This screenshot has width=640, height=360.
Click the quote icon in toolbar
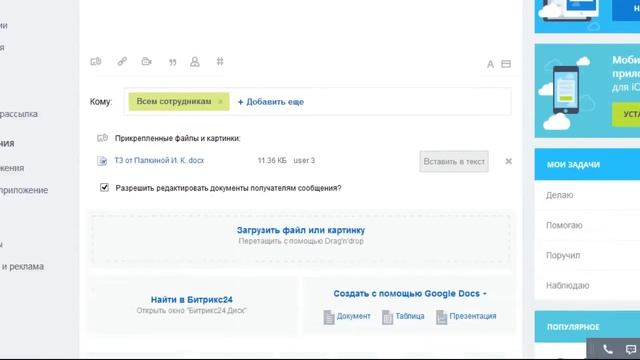click(x=173, y=62)
